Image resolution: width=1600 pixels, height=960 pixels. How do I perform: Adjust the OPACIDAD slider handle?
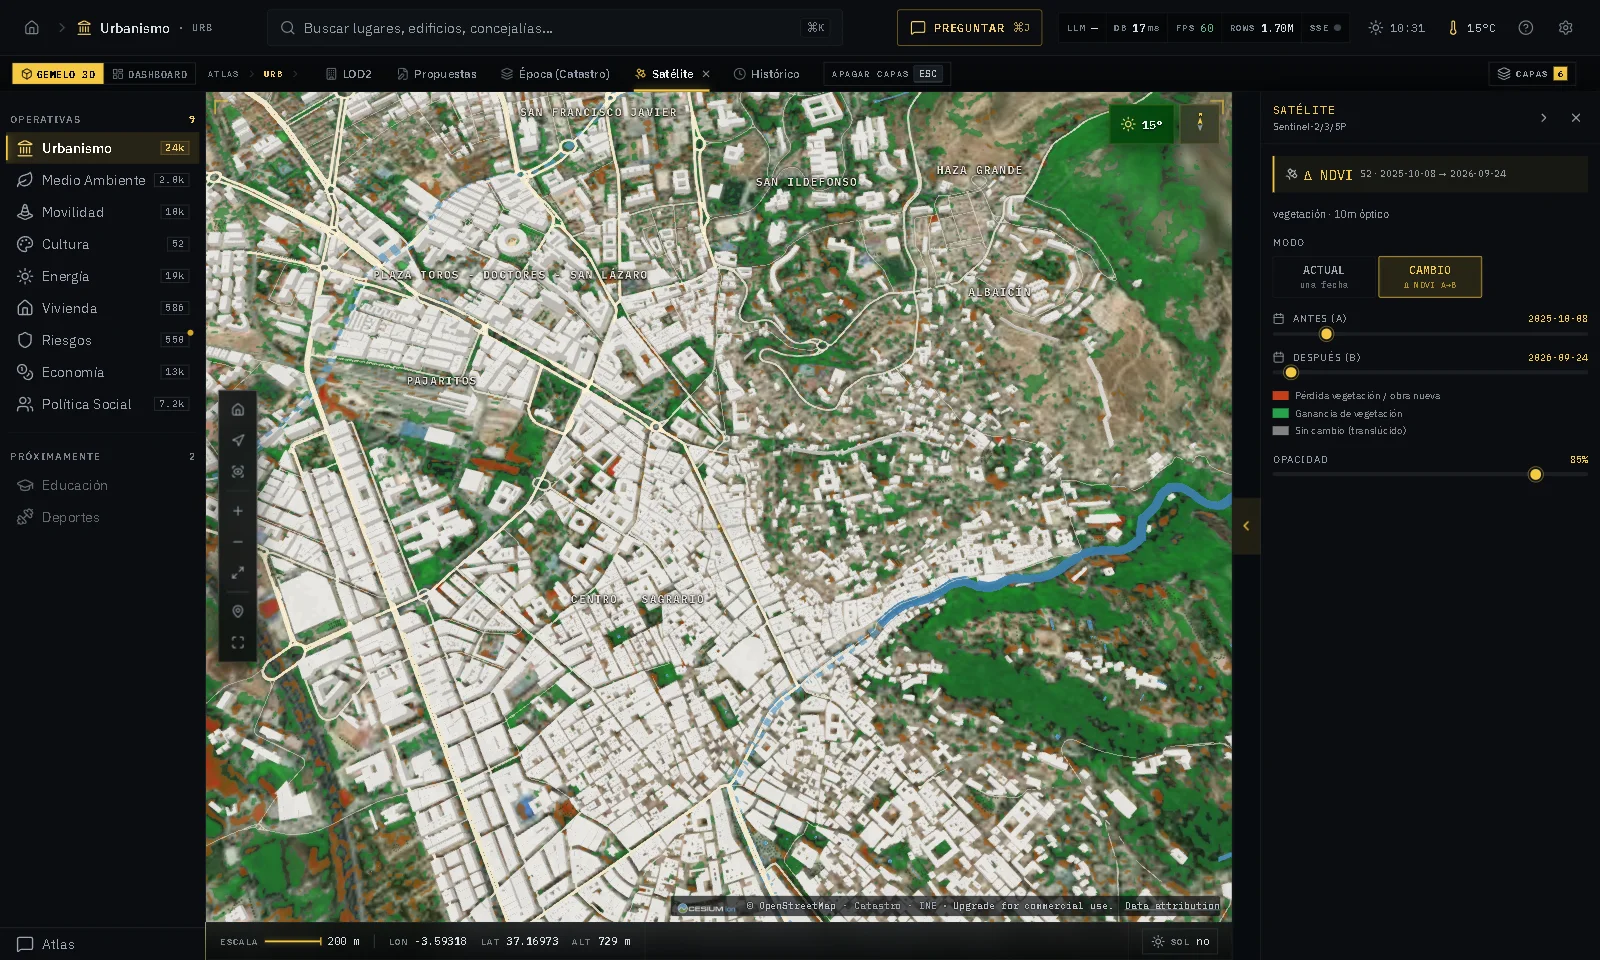[1536, 475]
